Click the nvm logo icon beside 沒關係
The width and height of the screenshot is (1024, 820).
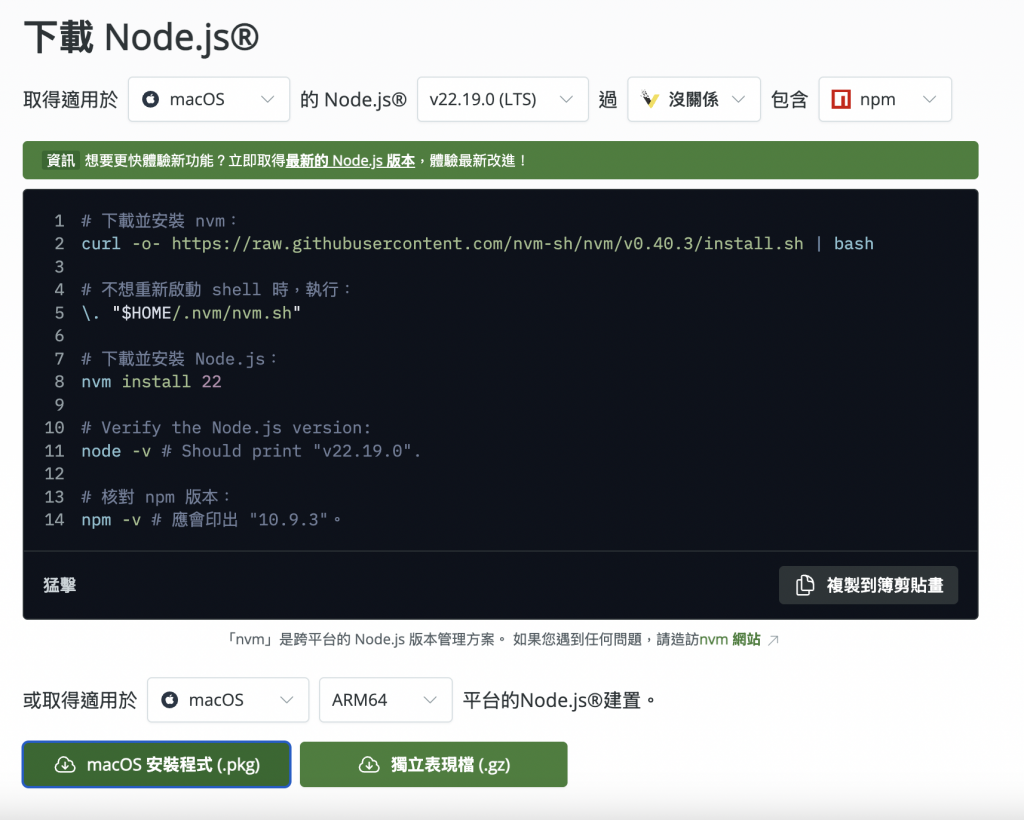650,99
